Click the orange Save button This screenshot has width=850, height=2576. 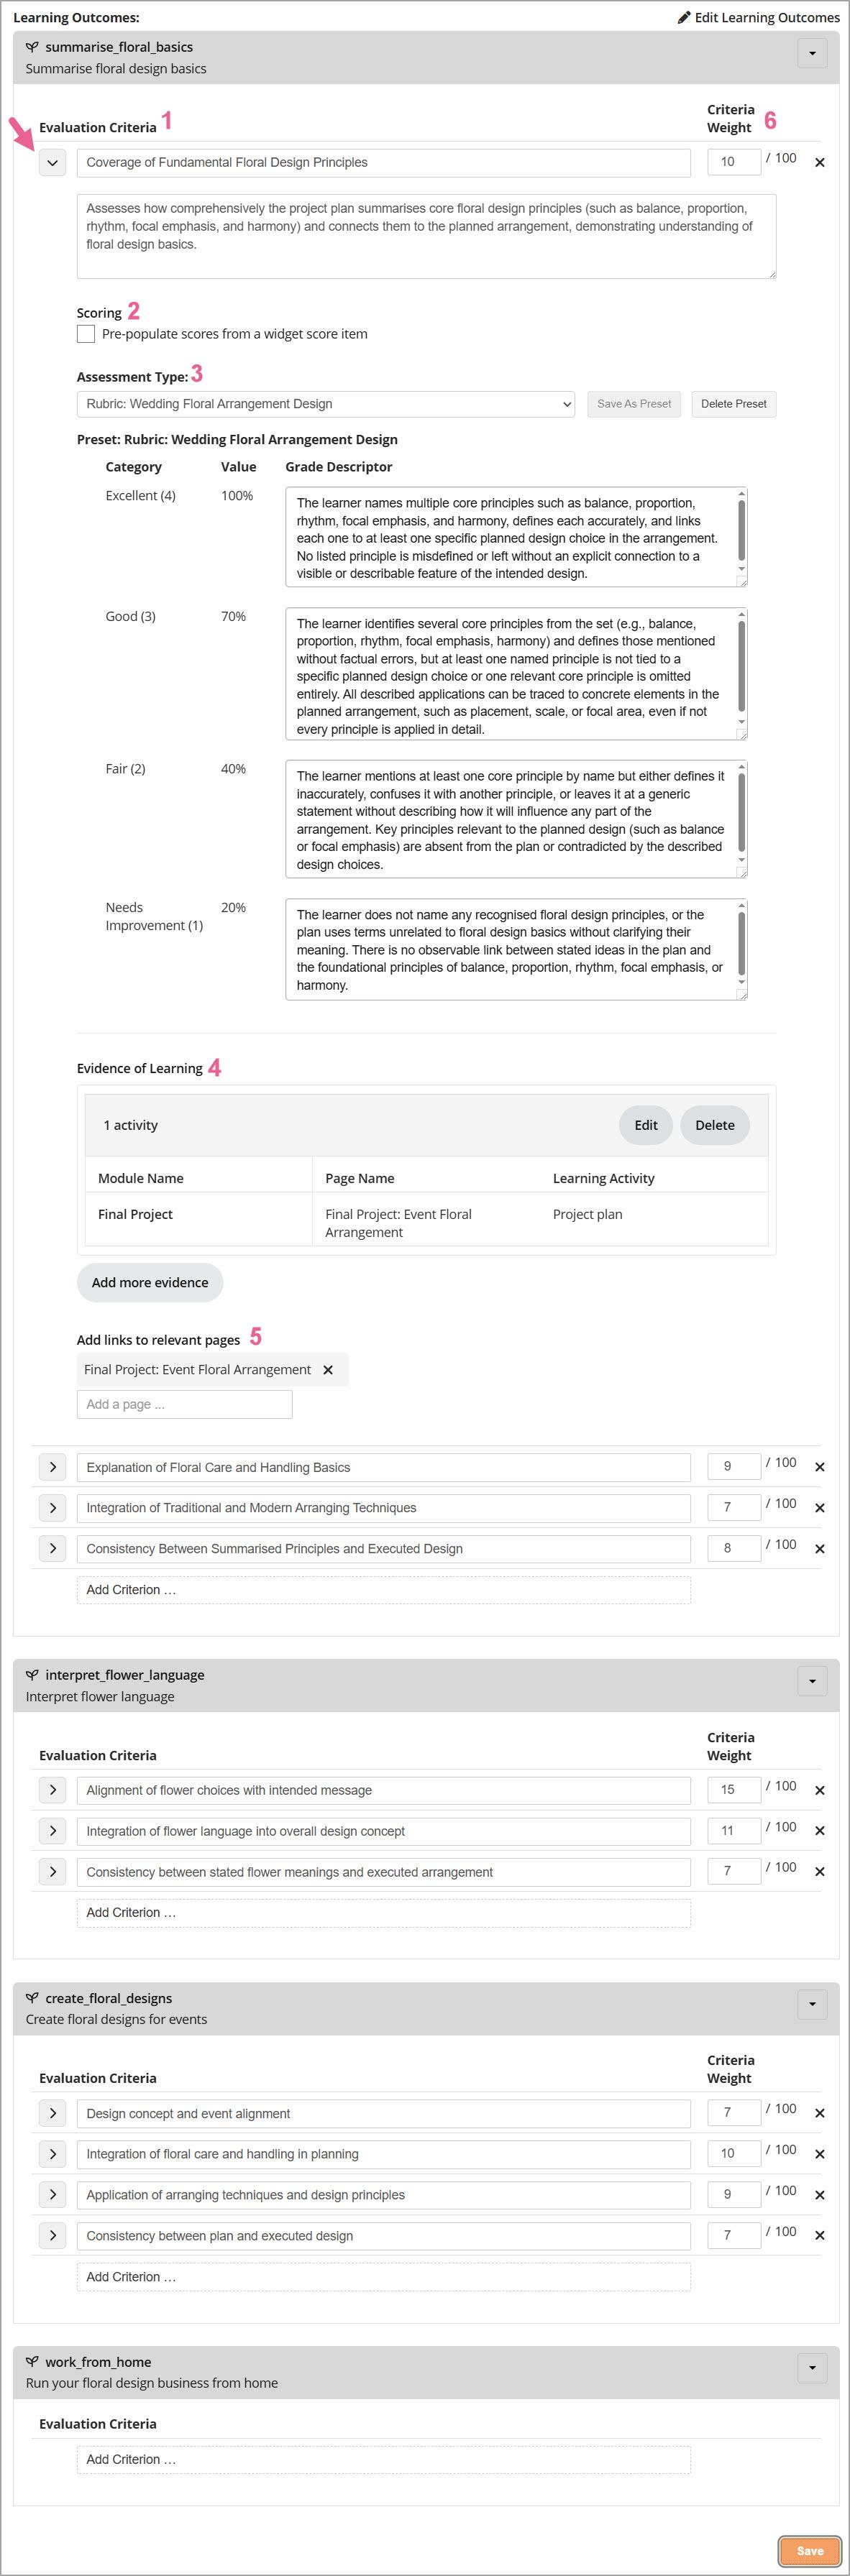click(810, 2550)
